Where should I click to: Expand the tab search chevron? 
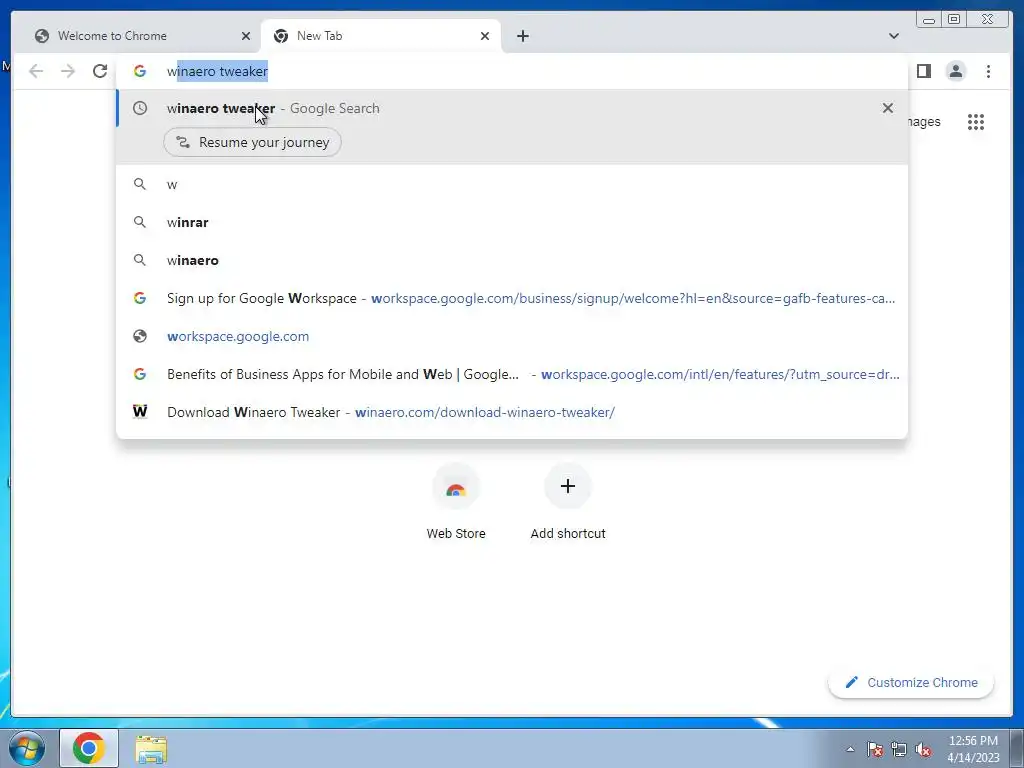[x=894, y=36]
